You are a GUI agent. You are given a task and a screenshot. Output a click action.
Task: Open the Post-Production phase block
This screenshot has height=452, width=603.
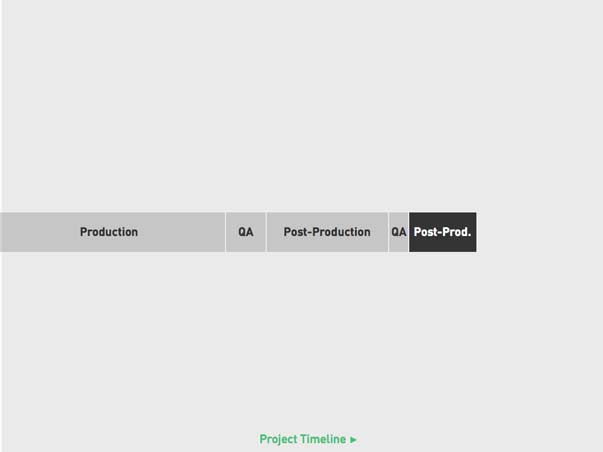tap(327, 232)
